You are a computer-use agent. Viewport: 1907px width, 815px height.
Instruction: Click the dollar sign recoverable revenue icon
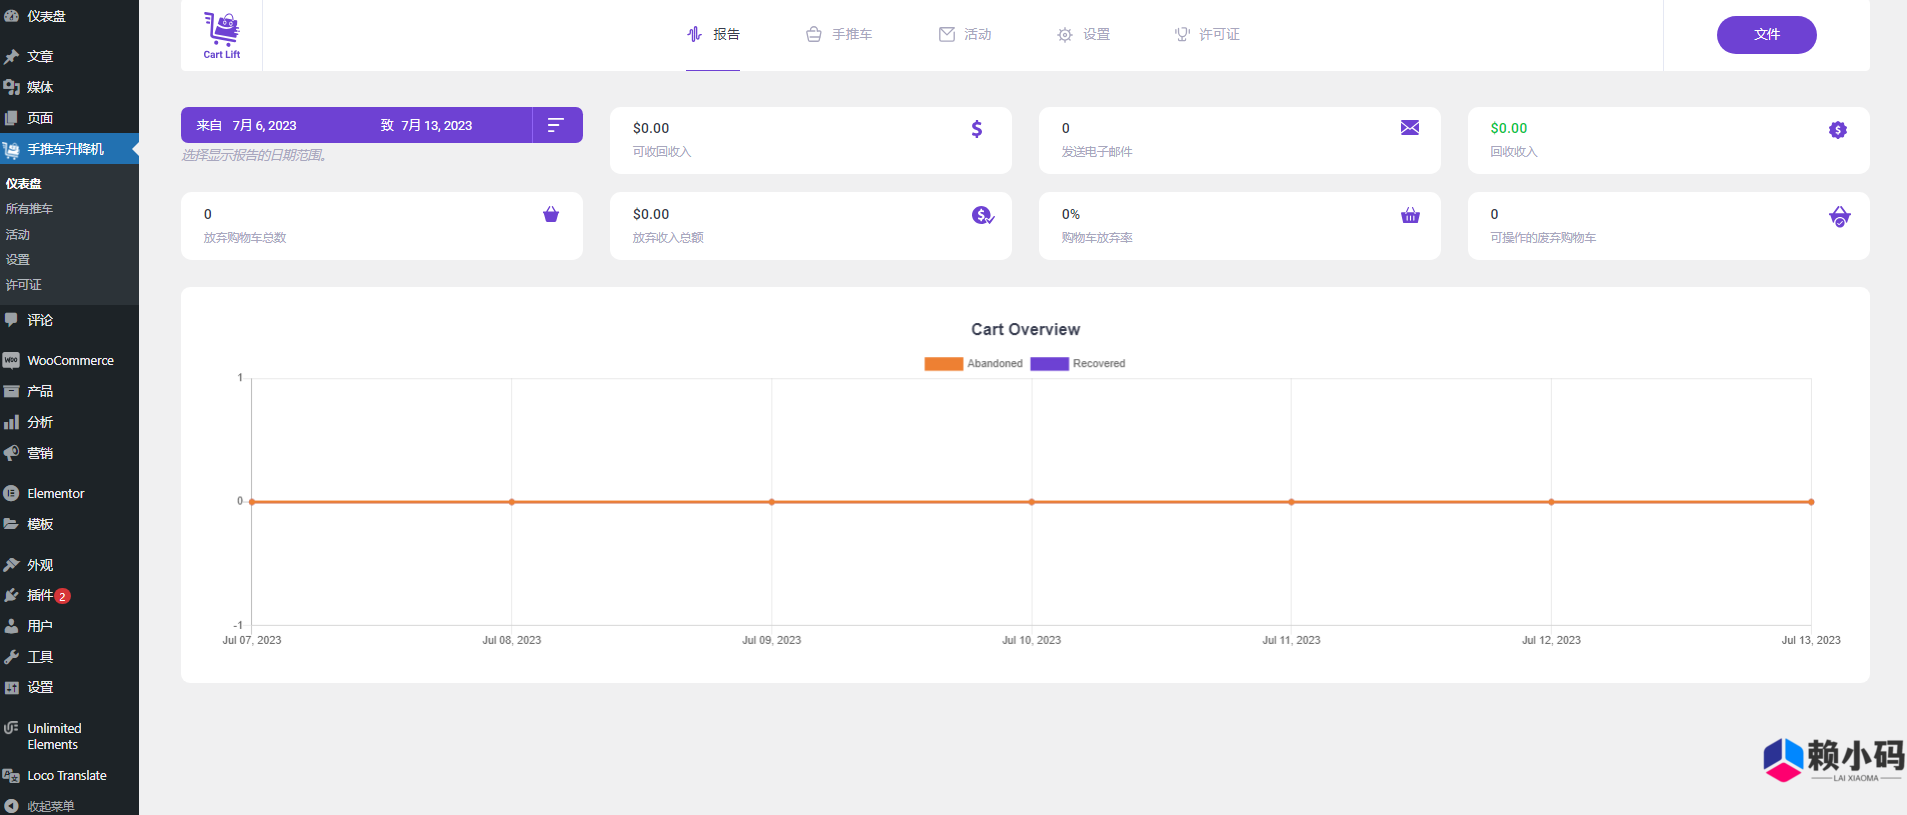(977, 129)
